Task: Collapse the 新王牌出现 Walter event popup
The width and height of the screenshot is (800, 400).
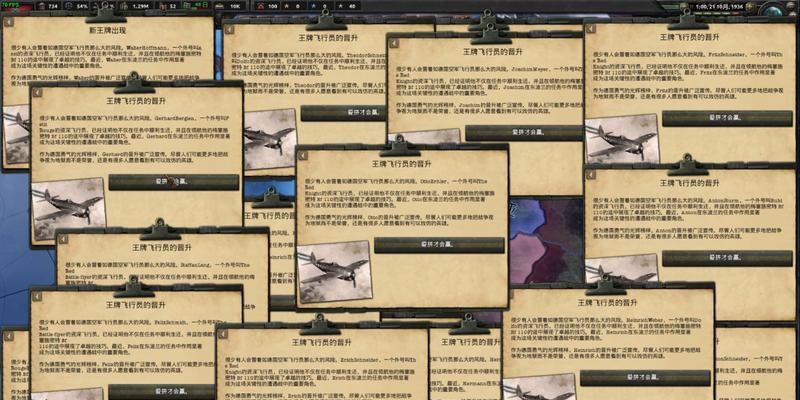Action: coord(8,22)
